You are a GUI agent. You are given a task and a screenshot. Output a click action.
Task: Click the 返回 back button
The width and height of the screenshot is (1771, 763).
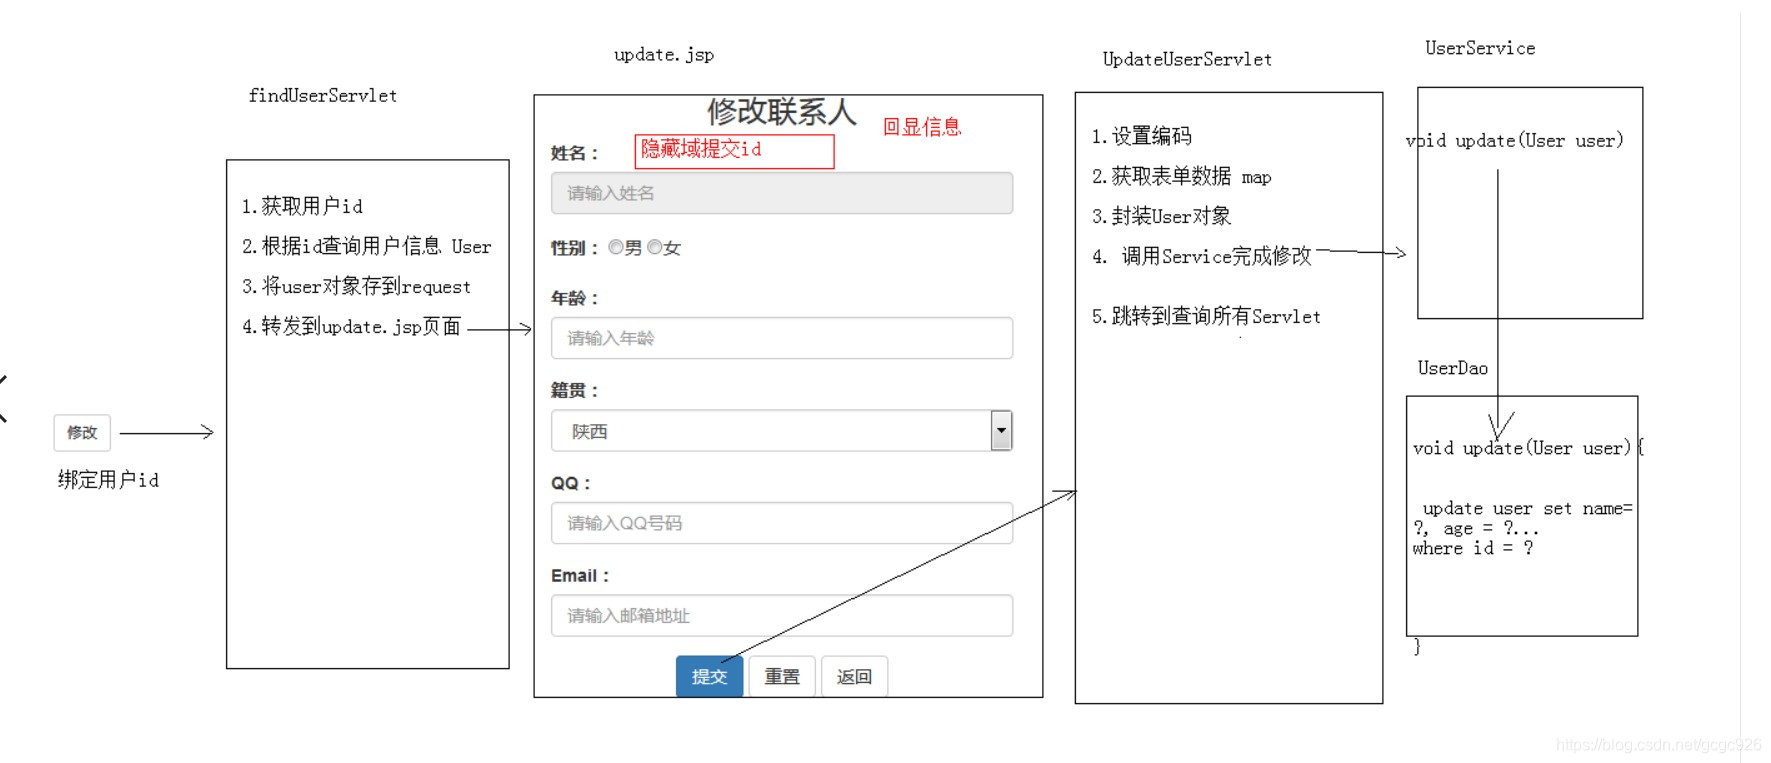(x=854, y=677)
